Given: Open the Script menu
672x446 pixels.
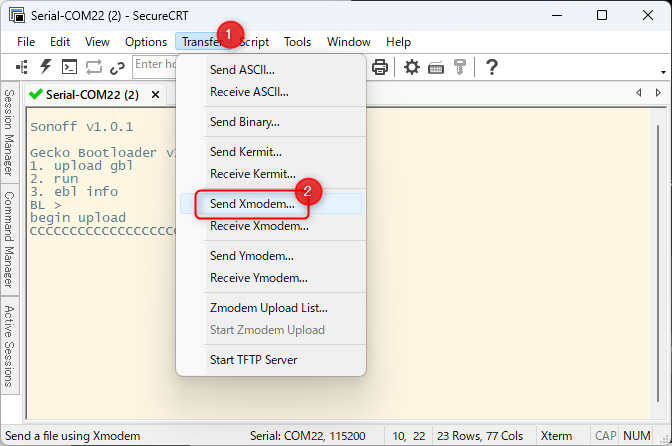Looking at the screenshot, I should click(254, 42).
